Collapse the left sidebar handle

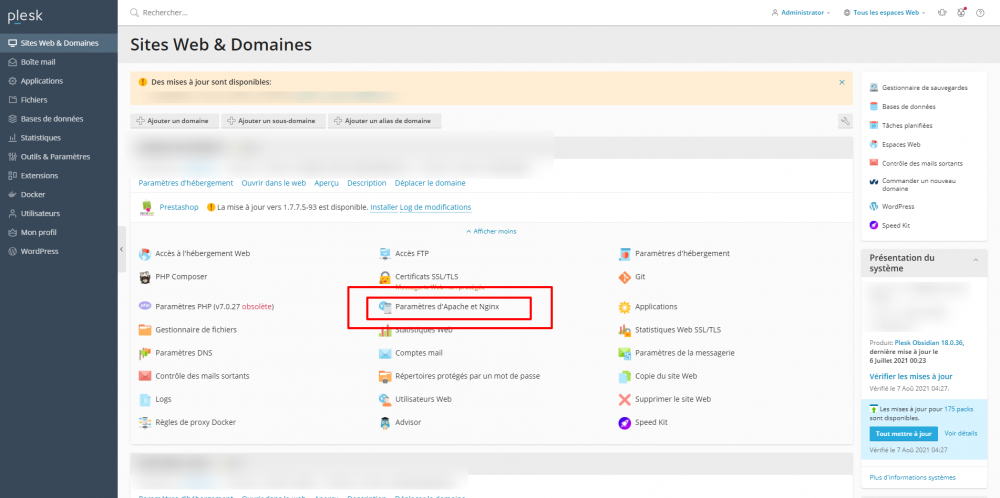coord(122,249)
